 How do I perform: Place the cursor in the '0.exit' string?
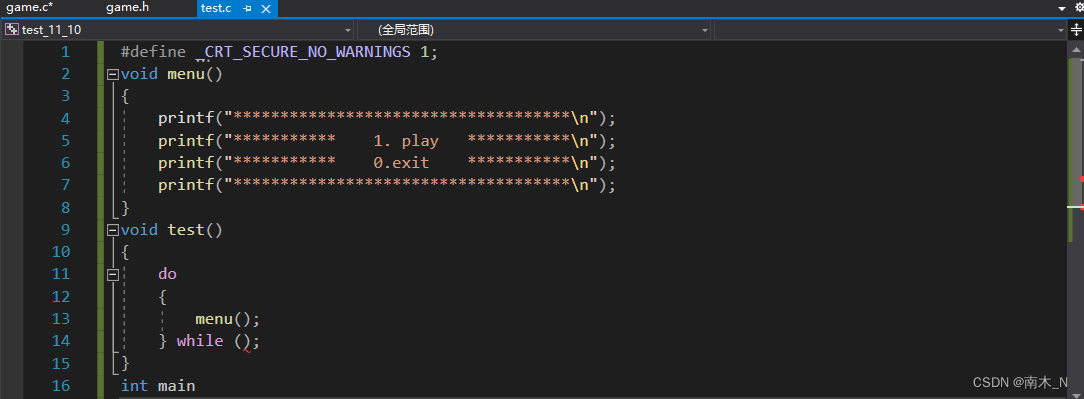point(401,163)
